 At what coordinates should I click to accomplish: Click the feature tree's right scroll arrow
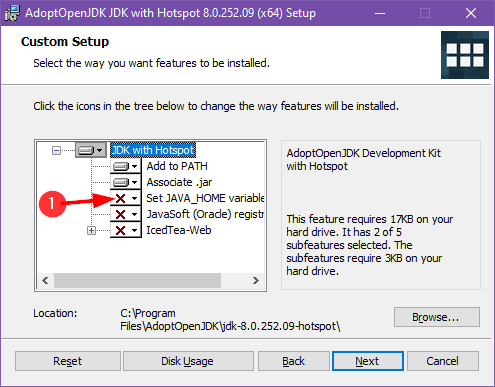[x=255, y=280]
